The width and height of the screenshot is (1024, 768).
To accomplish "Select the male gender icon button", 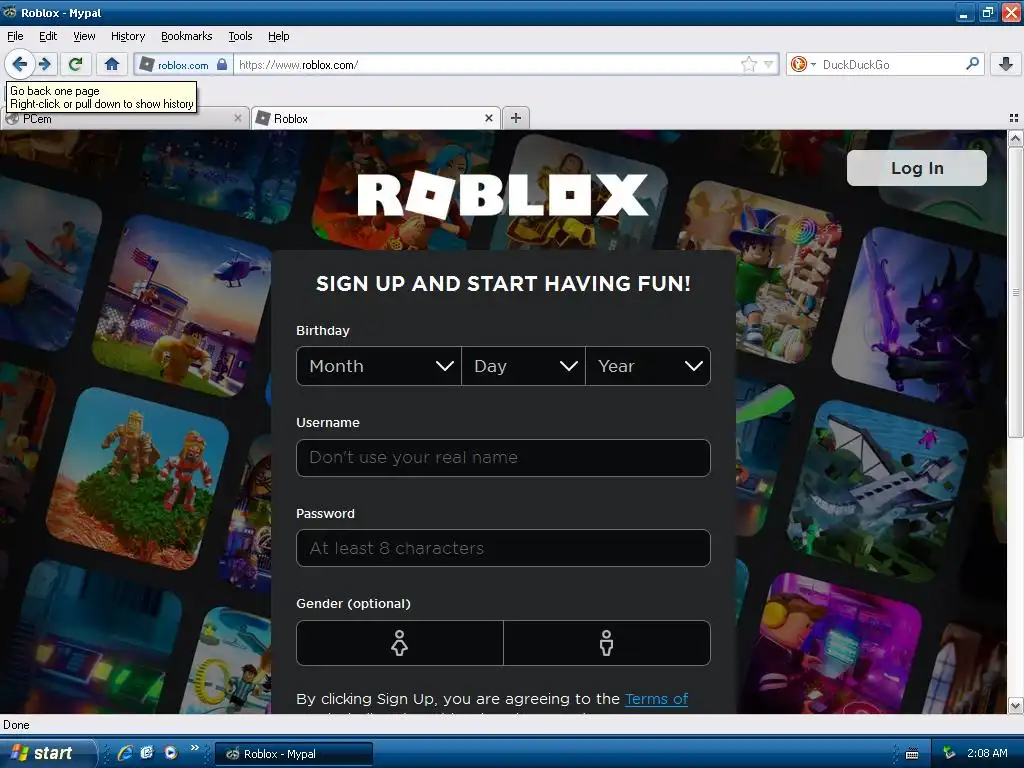I will click(607, 643).
